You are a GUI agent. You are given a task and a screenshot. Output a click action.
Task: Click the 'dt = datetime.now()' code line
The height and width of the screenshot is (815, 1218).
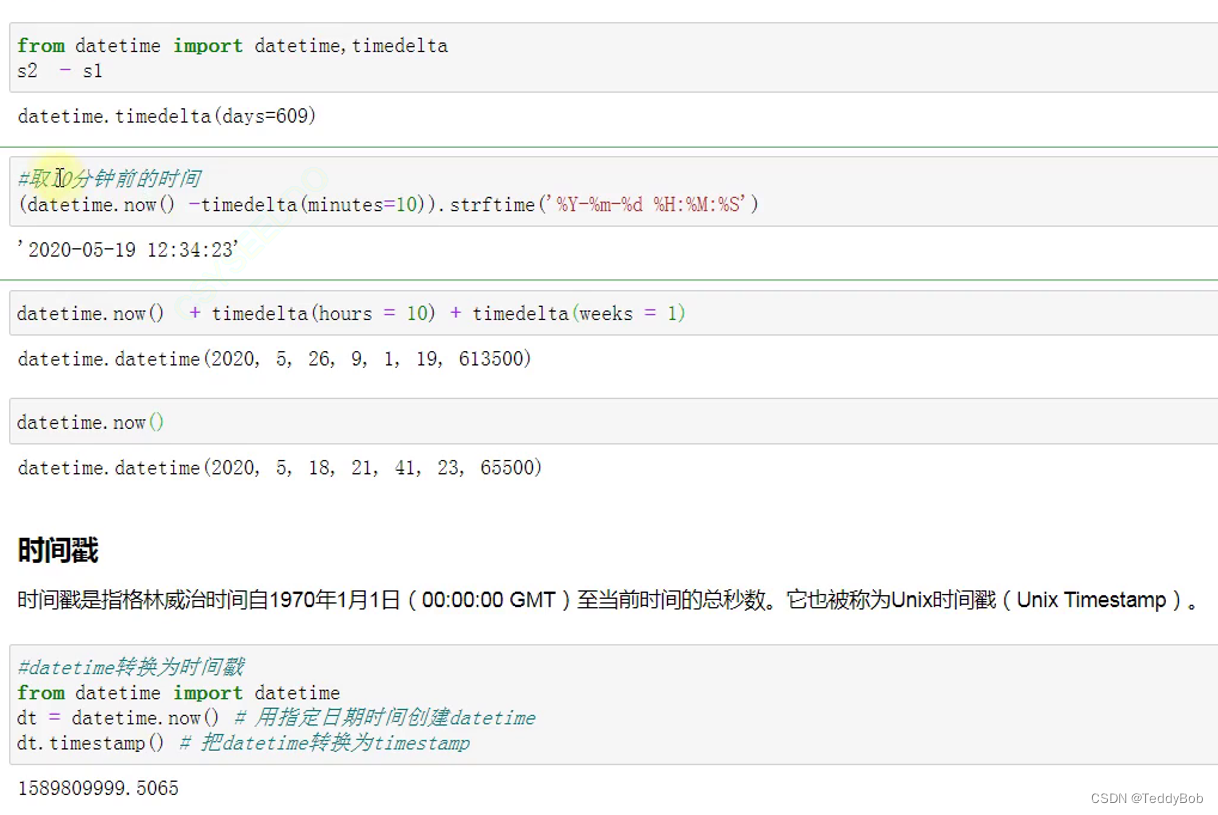click(276, 718)
